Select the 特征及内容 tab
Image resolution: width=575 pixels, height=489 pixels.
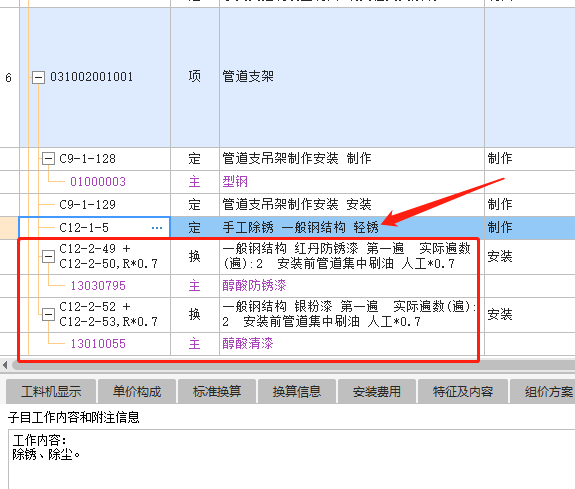[x=463, y=391]
